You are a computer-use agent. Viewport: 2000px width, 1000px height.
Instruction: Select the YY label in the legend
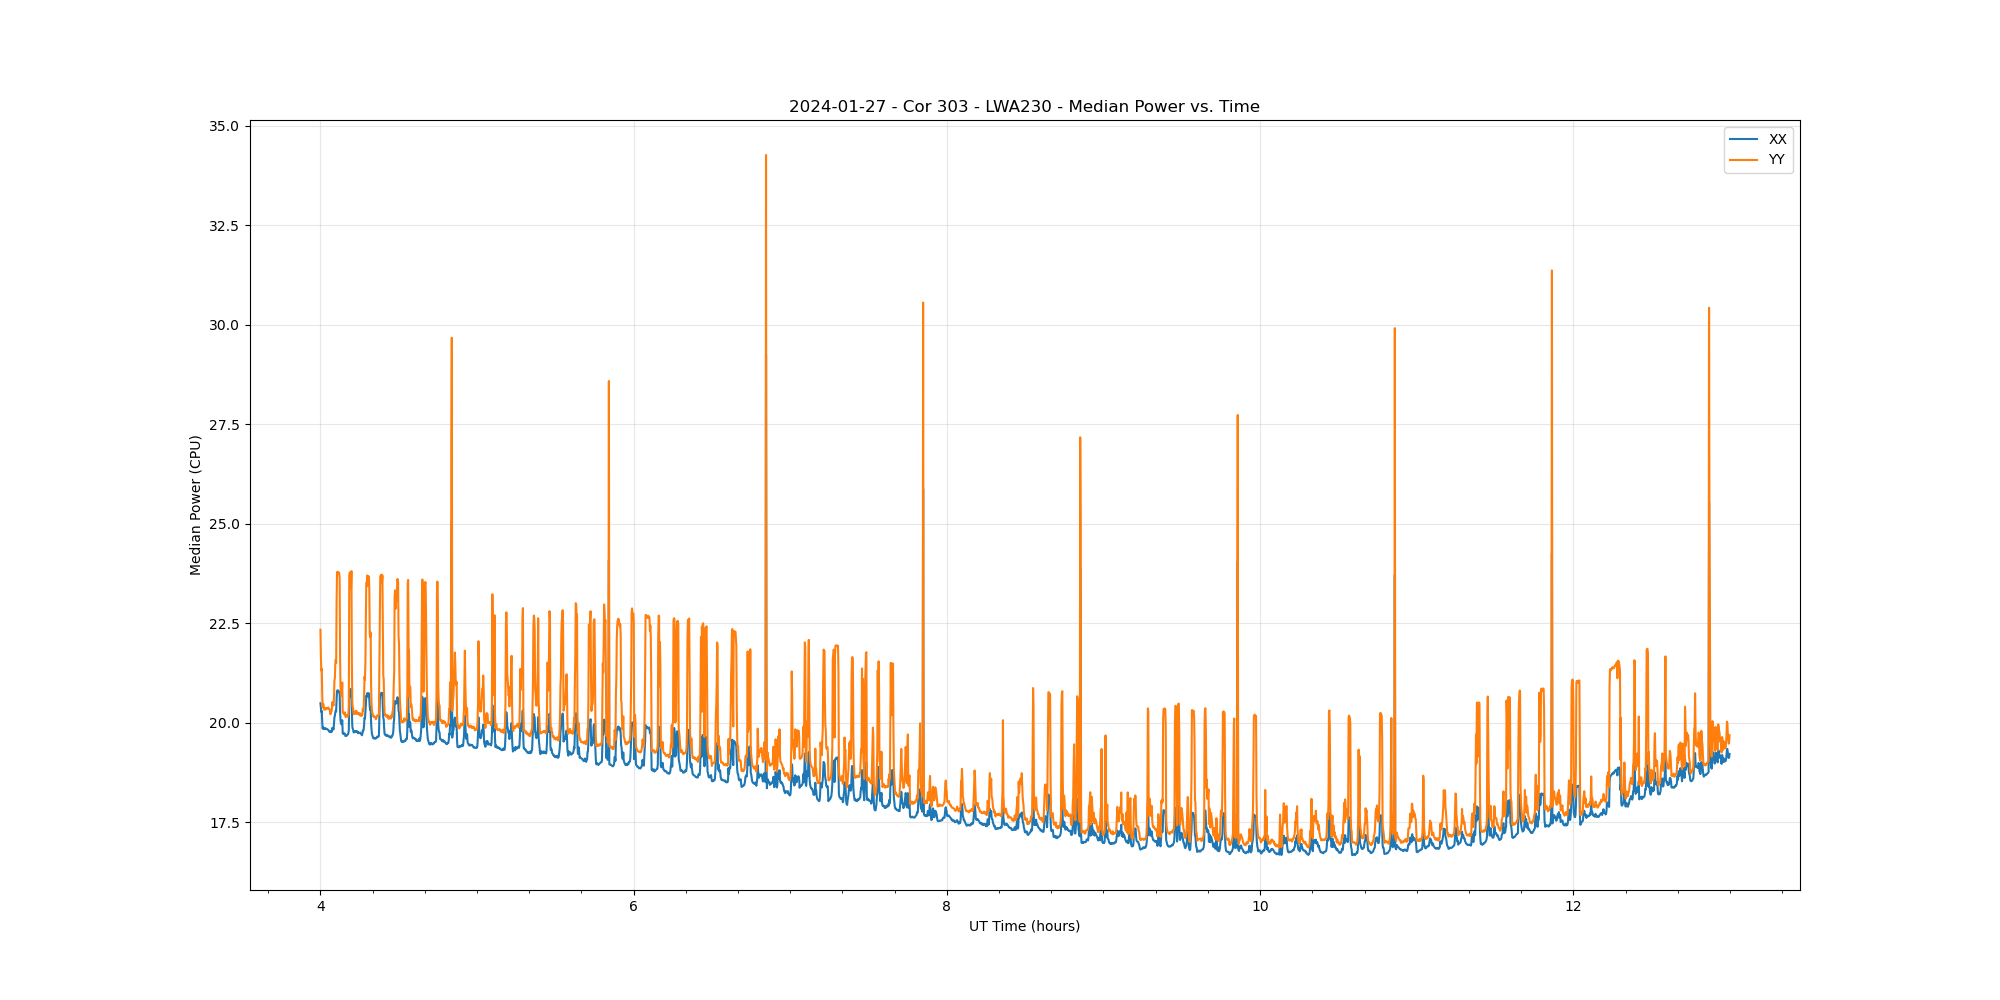[x=1776, y=160]
